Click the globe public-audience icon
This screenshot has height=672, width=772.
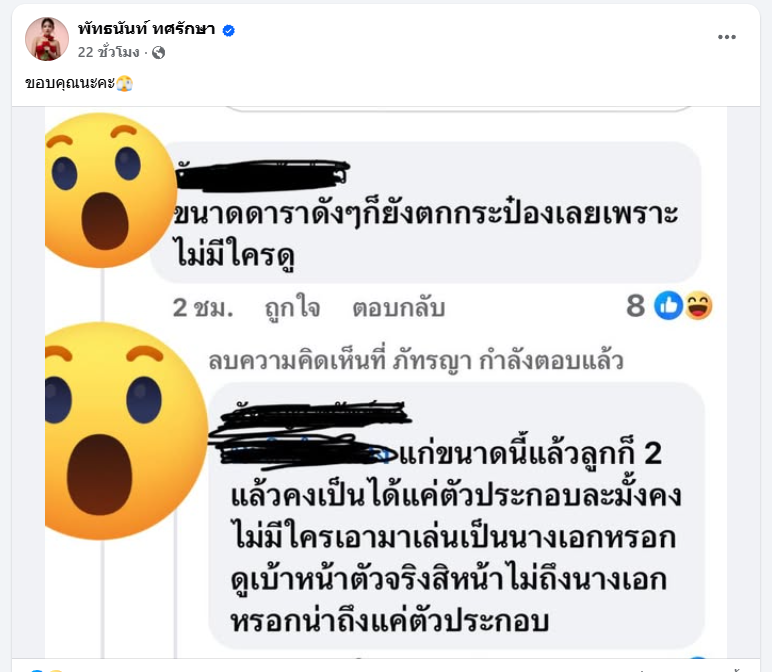tap(159, 52)
